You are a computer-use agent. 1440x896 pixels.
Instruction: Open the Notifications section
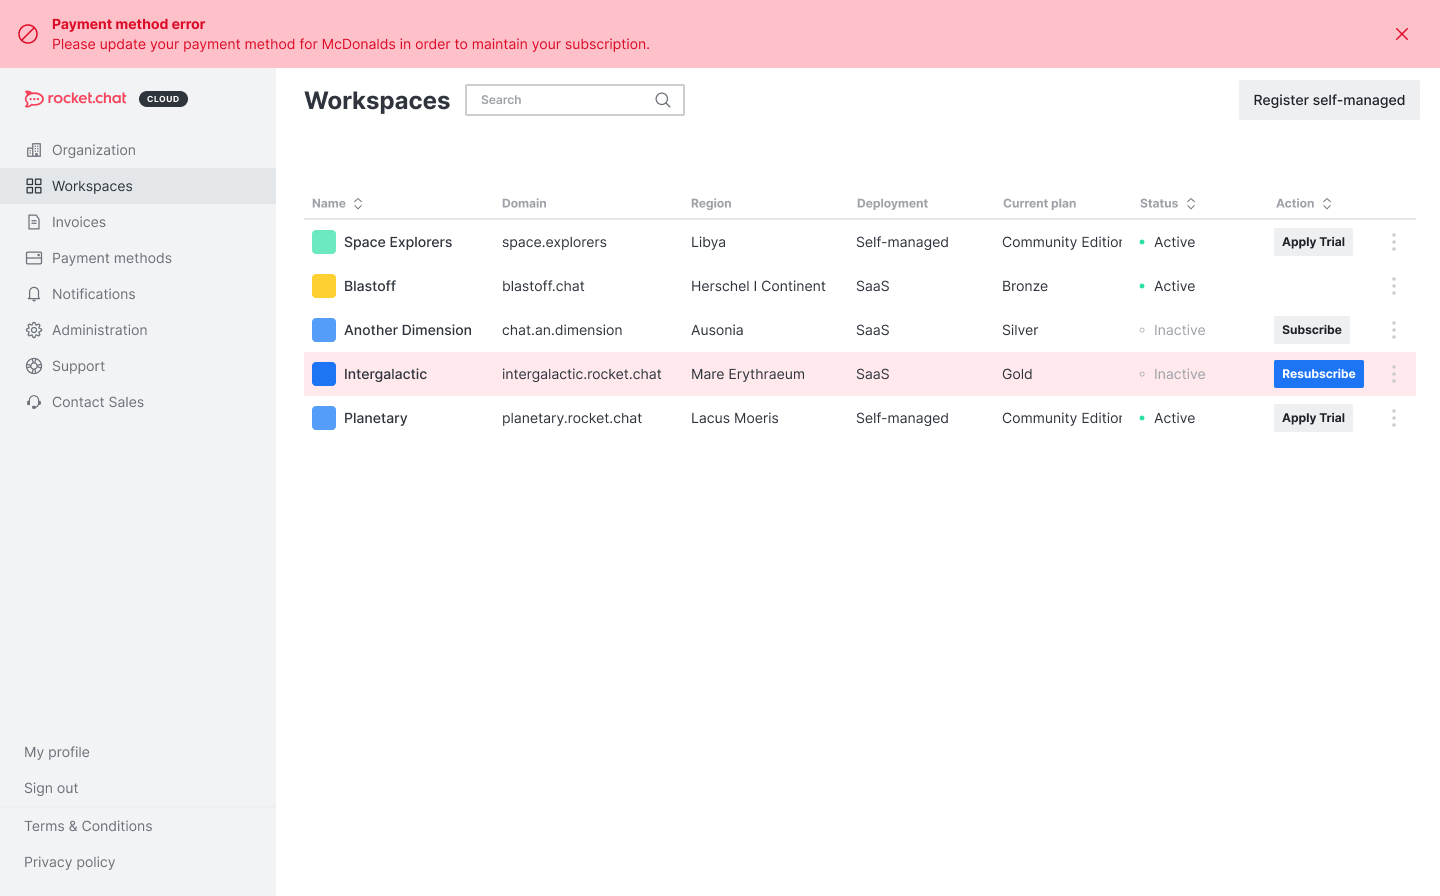[x=93, y=294]
